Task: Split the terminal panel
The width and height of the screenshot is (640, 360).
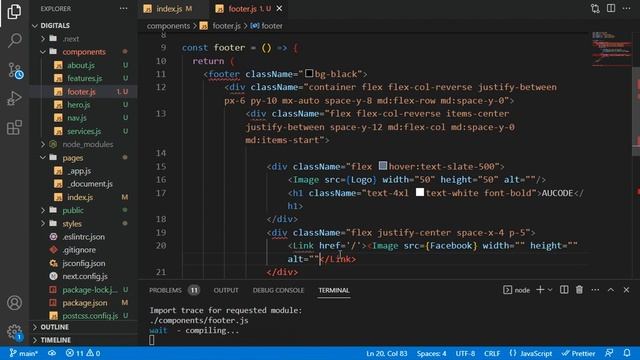Action: coord(564,290)
